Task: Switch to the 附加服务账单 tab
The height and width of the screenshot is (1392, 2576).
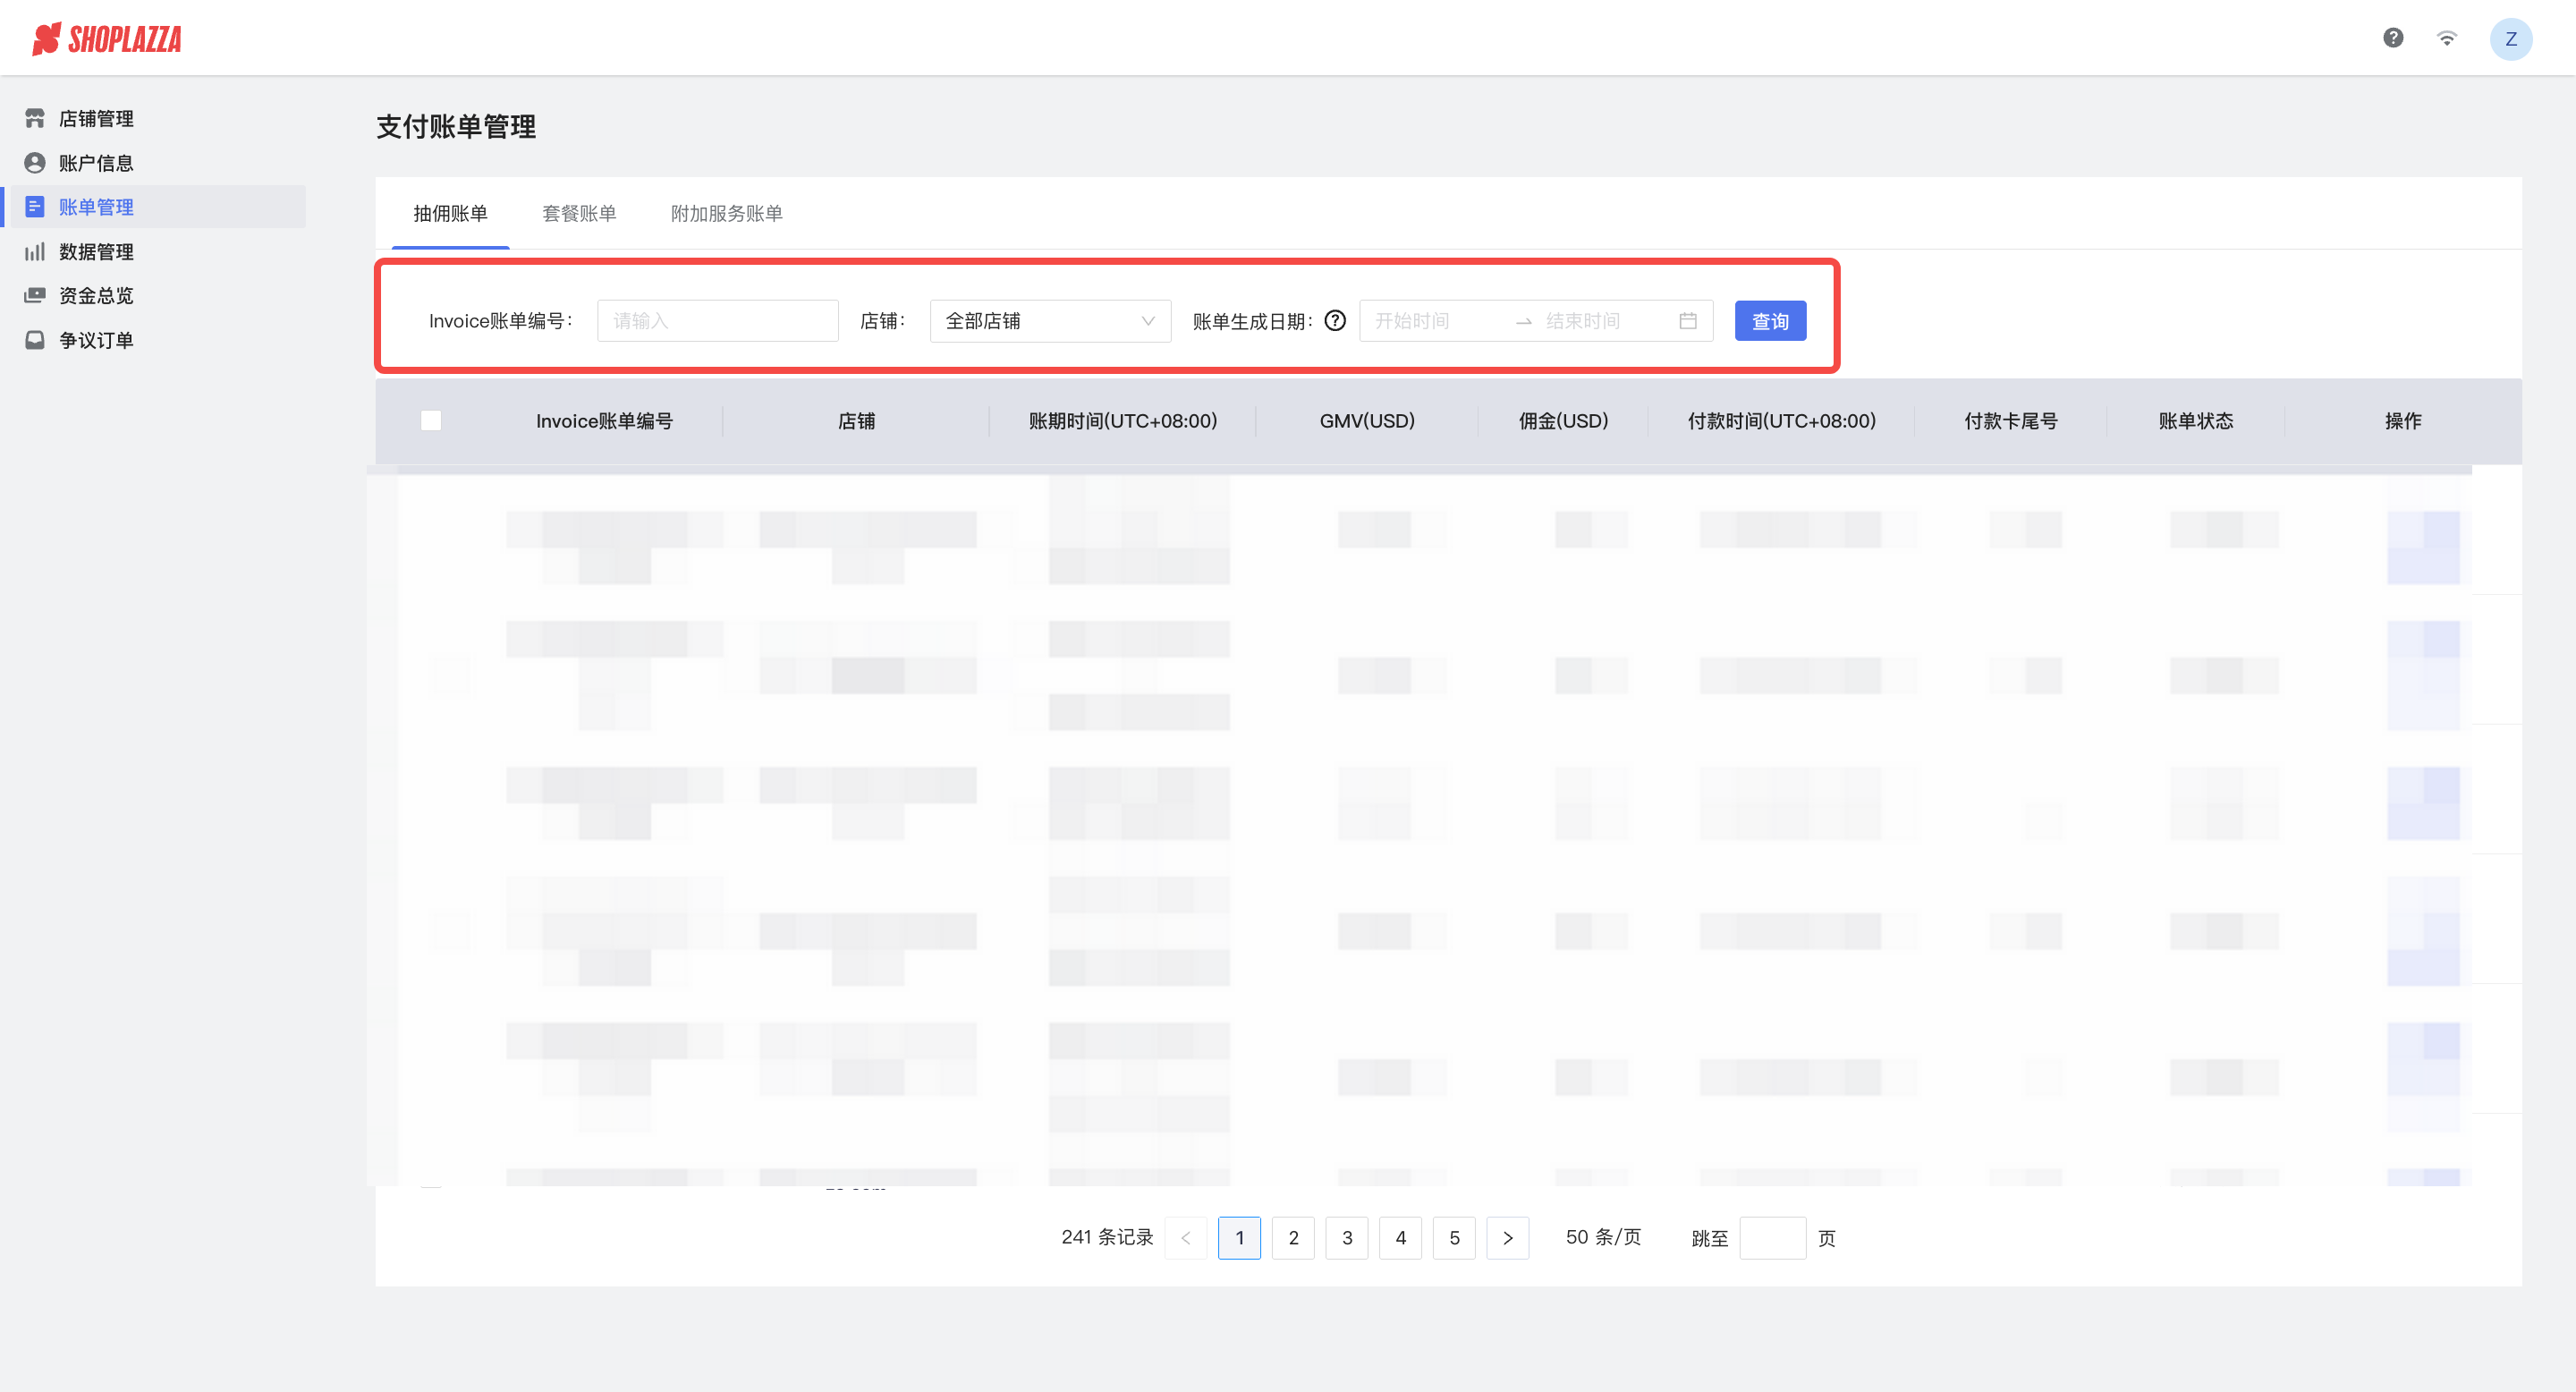Action: pos(726,213)
